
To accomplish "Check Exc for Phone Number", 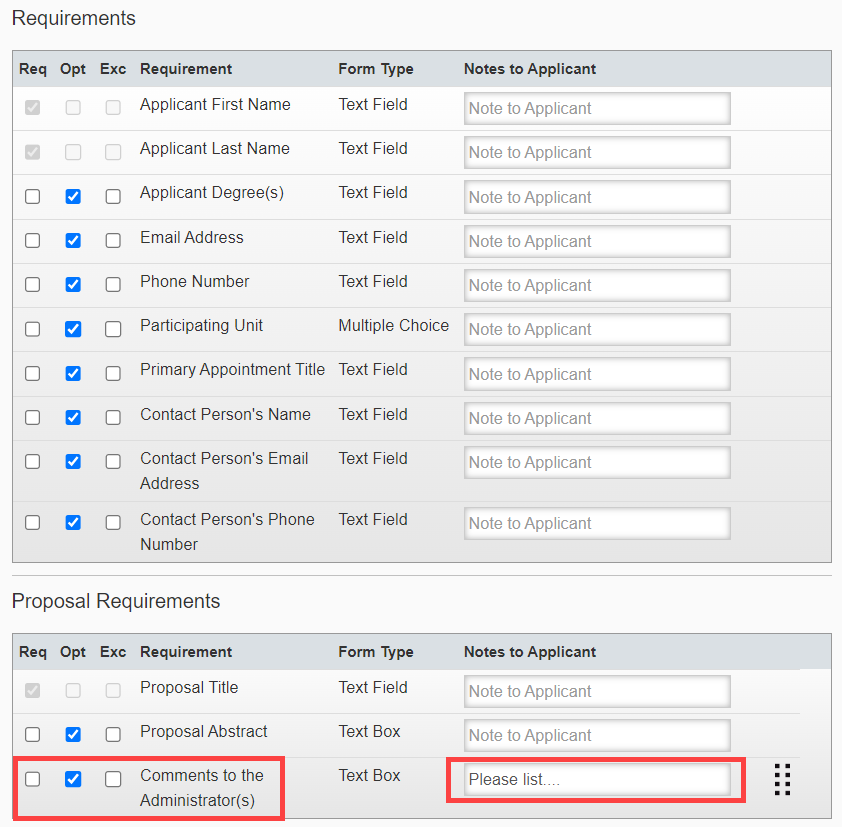I will click(x=113, y=285).
